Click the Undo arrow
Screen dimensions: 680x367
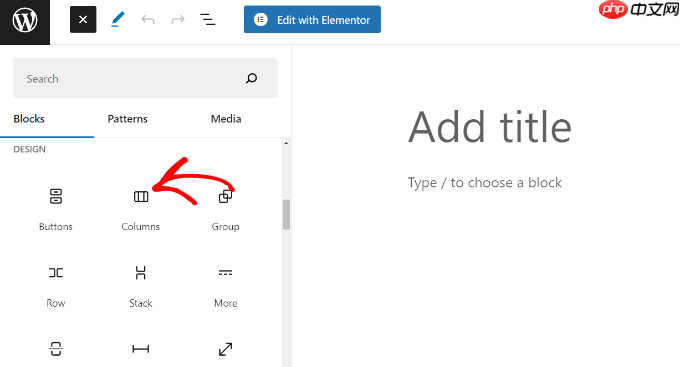pos(148,20)
